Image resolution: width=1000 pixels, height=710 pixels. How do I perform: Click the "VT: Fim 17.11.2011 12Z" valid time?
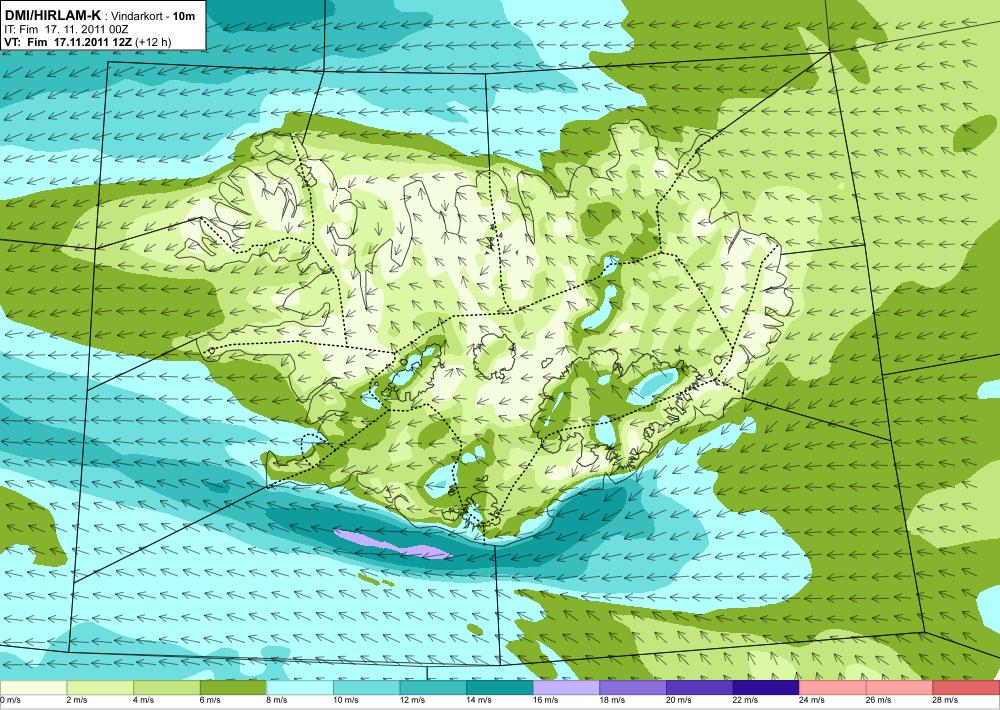tap(69, 42)
